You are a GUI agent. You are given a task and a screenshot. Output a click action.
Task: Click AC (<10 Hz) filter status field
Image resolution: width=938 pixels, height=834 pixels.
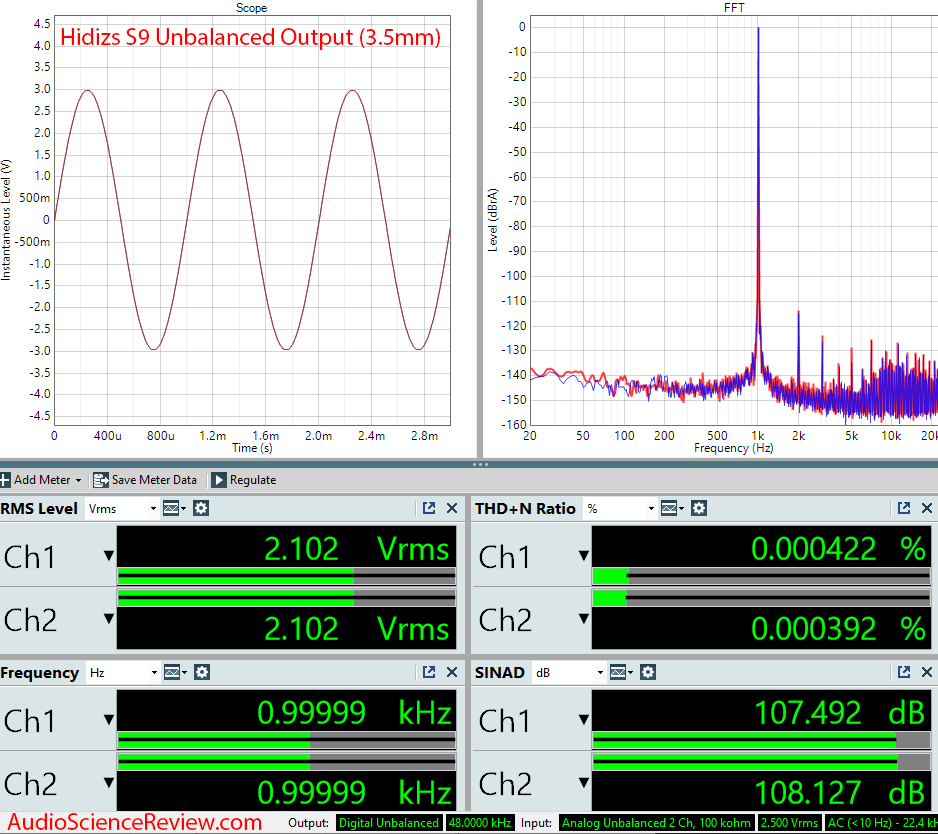[881, 823]
